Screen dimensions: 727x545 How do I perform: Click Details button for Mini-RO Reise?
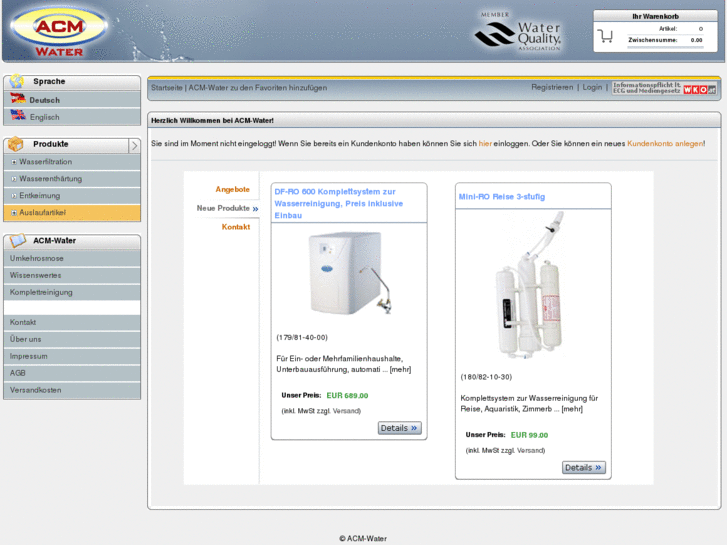[584, 468]
